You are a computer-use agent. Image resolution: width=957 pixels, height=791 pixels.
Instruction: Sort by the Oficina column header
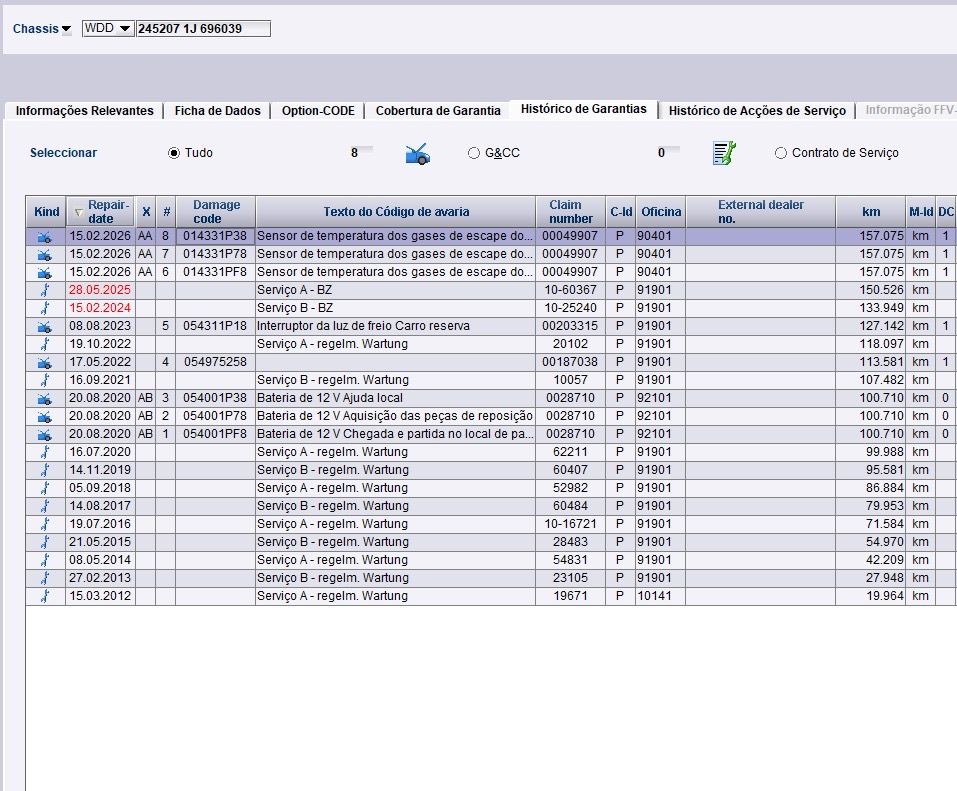(661, 212)
